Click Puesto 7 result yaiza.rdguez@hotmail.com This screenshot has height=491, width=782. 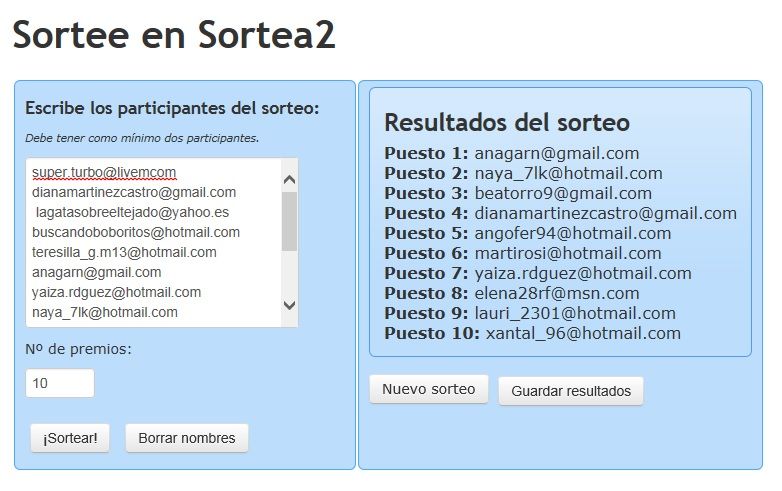tap(583, 273)
